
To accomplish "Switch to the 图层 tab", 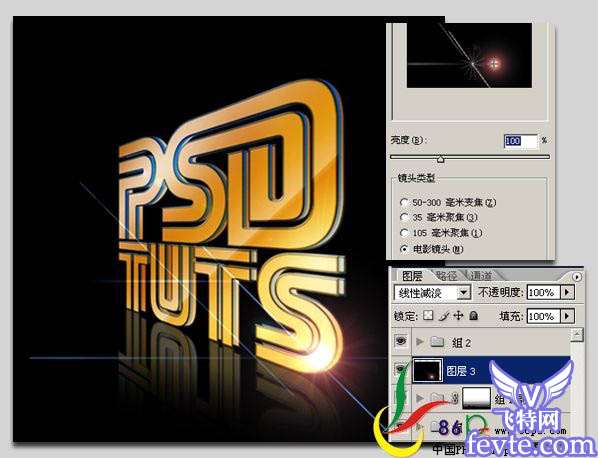I will pyautogui.click(x=413, y=276).
